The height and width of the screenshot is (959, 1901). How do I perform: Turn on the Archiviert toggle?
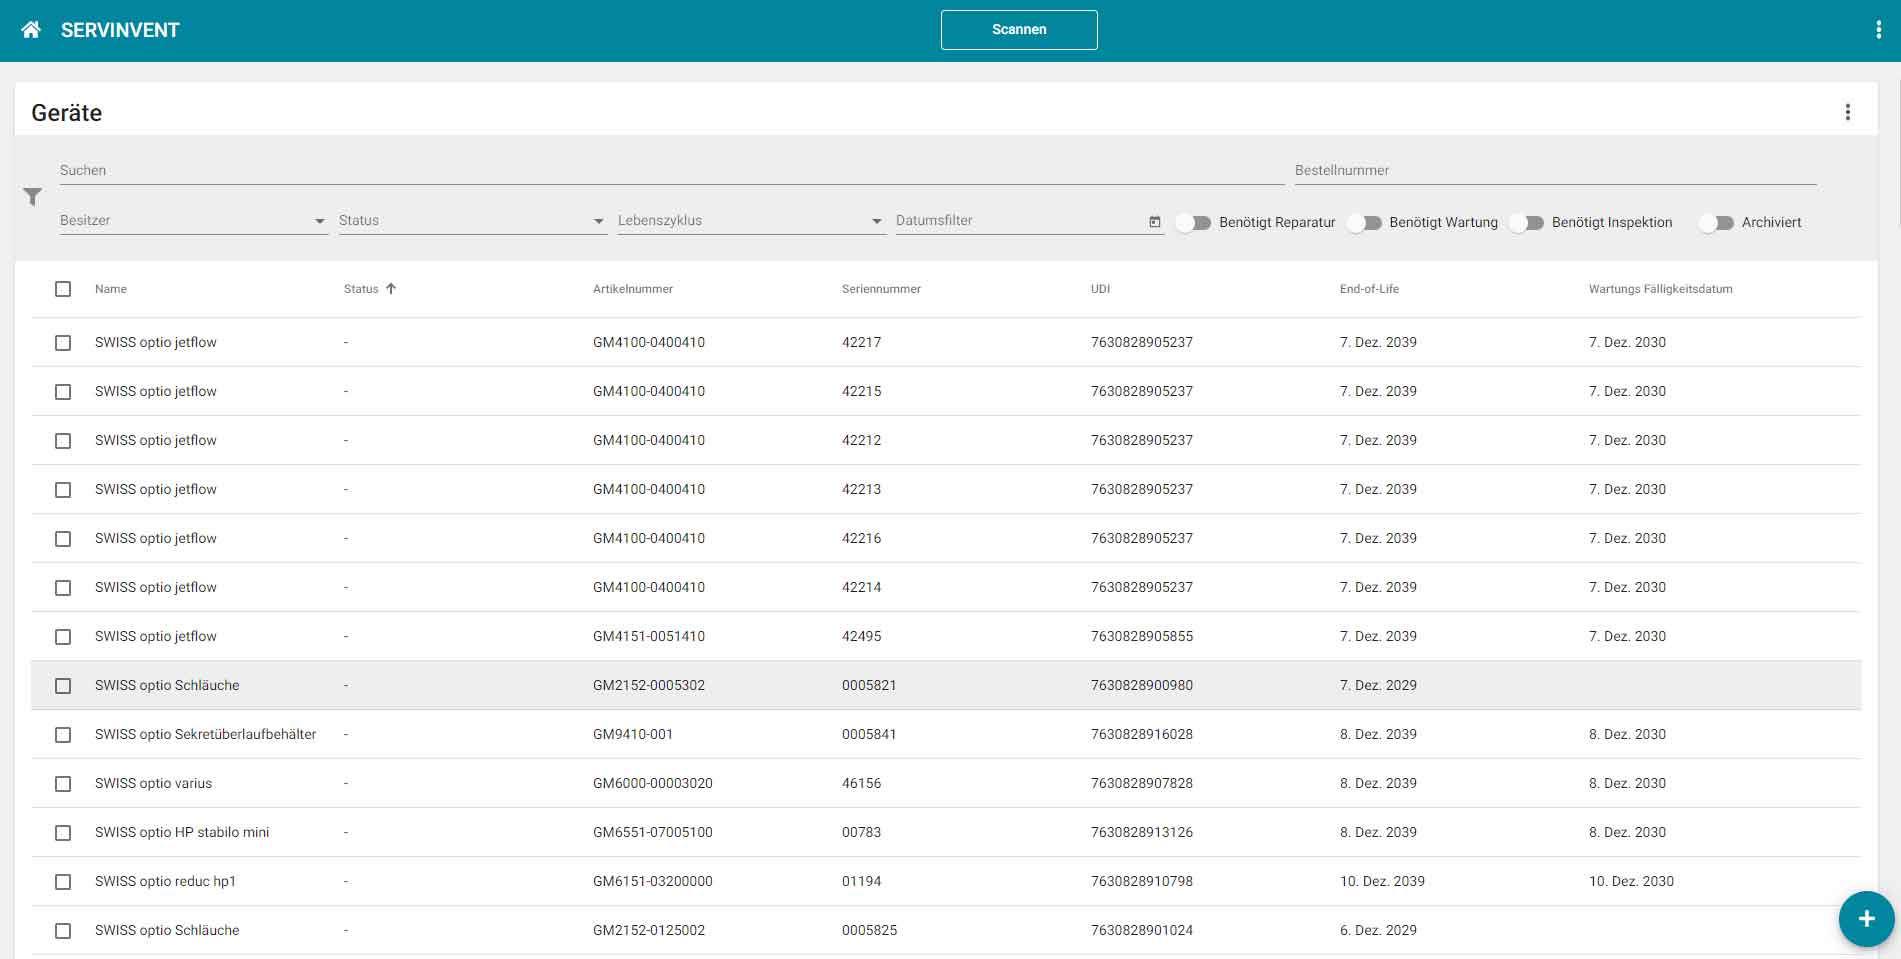[x=1716, y=223]
